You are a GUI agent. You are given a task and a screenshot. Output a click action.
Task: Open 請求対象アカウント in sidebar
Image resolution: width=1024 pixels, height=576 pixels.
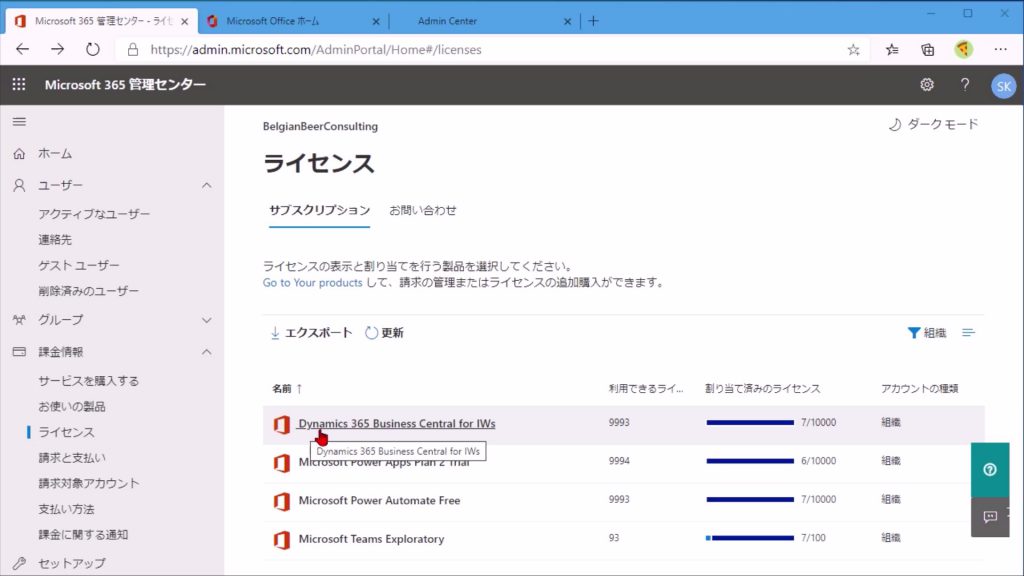pos(89,483)
